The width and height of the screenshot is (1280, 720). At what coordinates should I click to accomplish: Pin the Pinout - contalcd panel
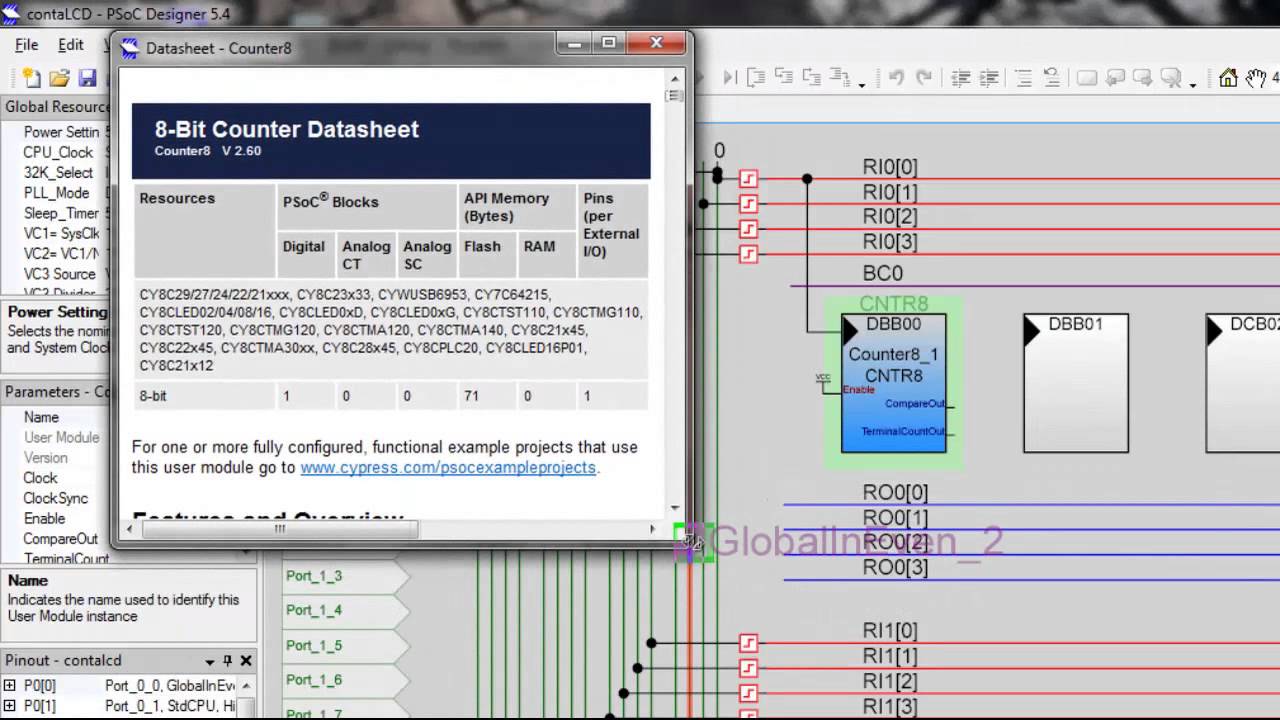coord(227,661)
